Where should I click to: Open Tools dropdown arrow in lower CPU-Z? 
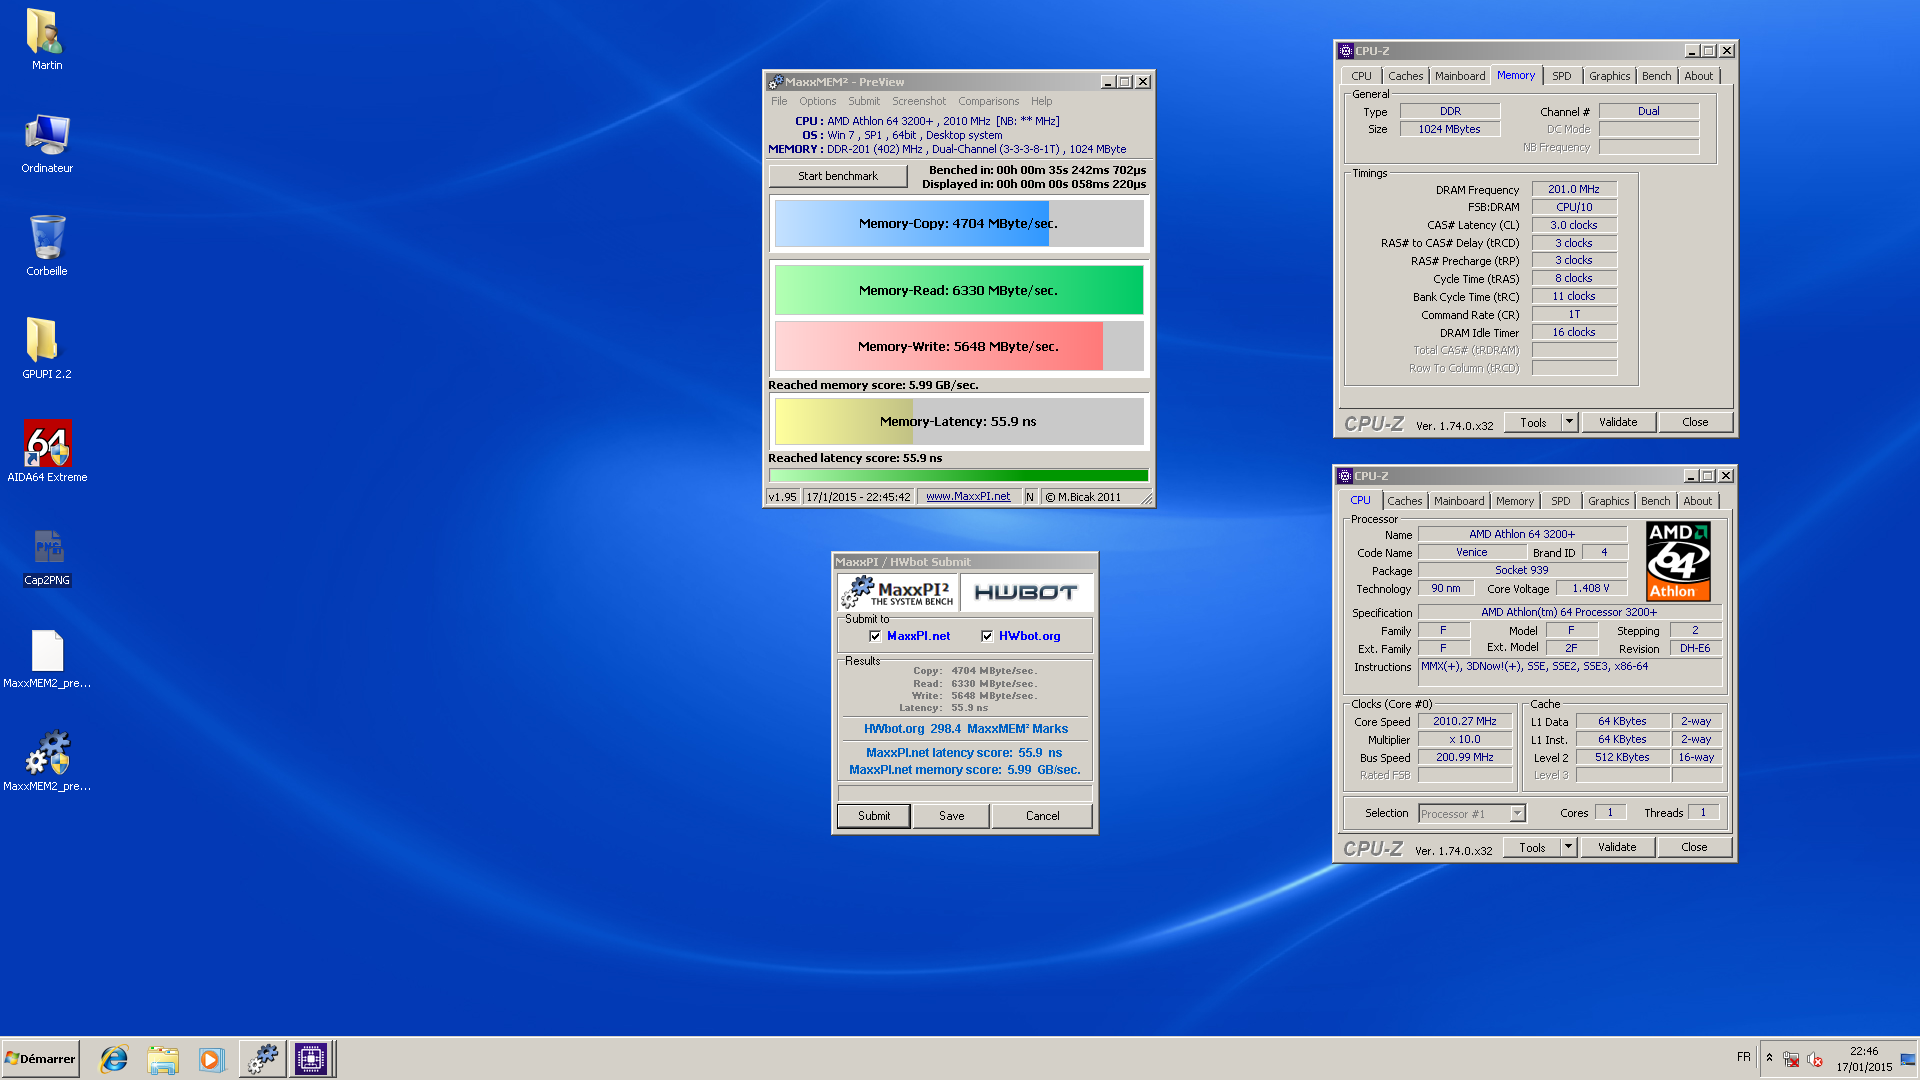(x=1568, y=847)
